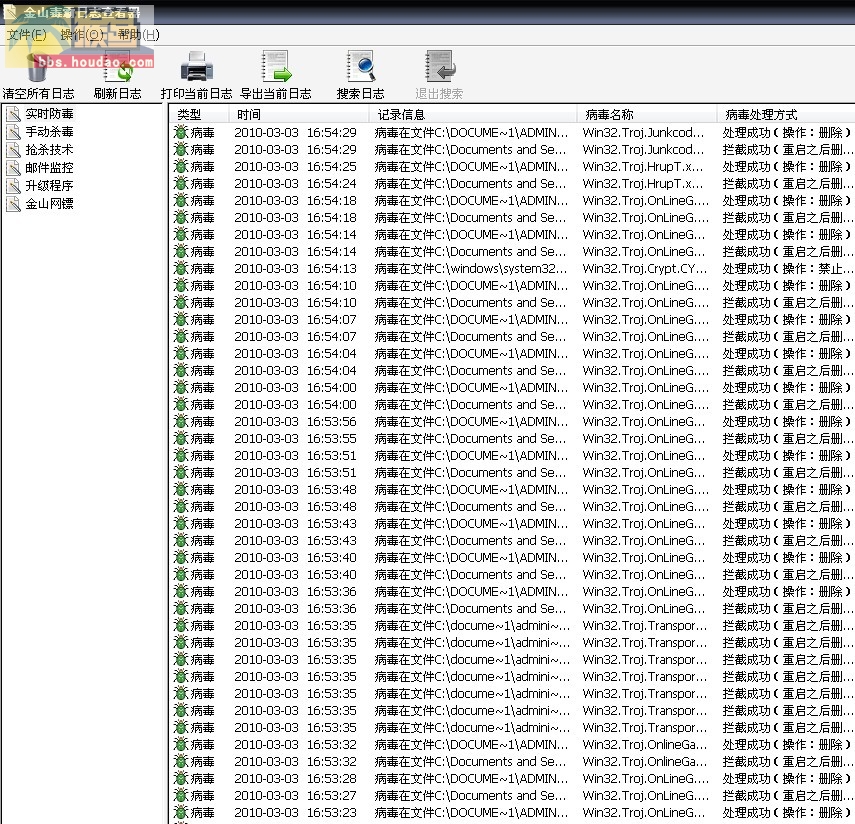
Task: Select the Win32.Troj.Crypt.CY... virus name cell
Action: click(x=645, y=268)
